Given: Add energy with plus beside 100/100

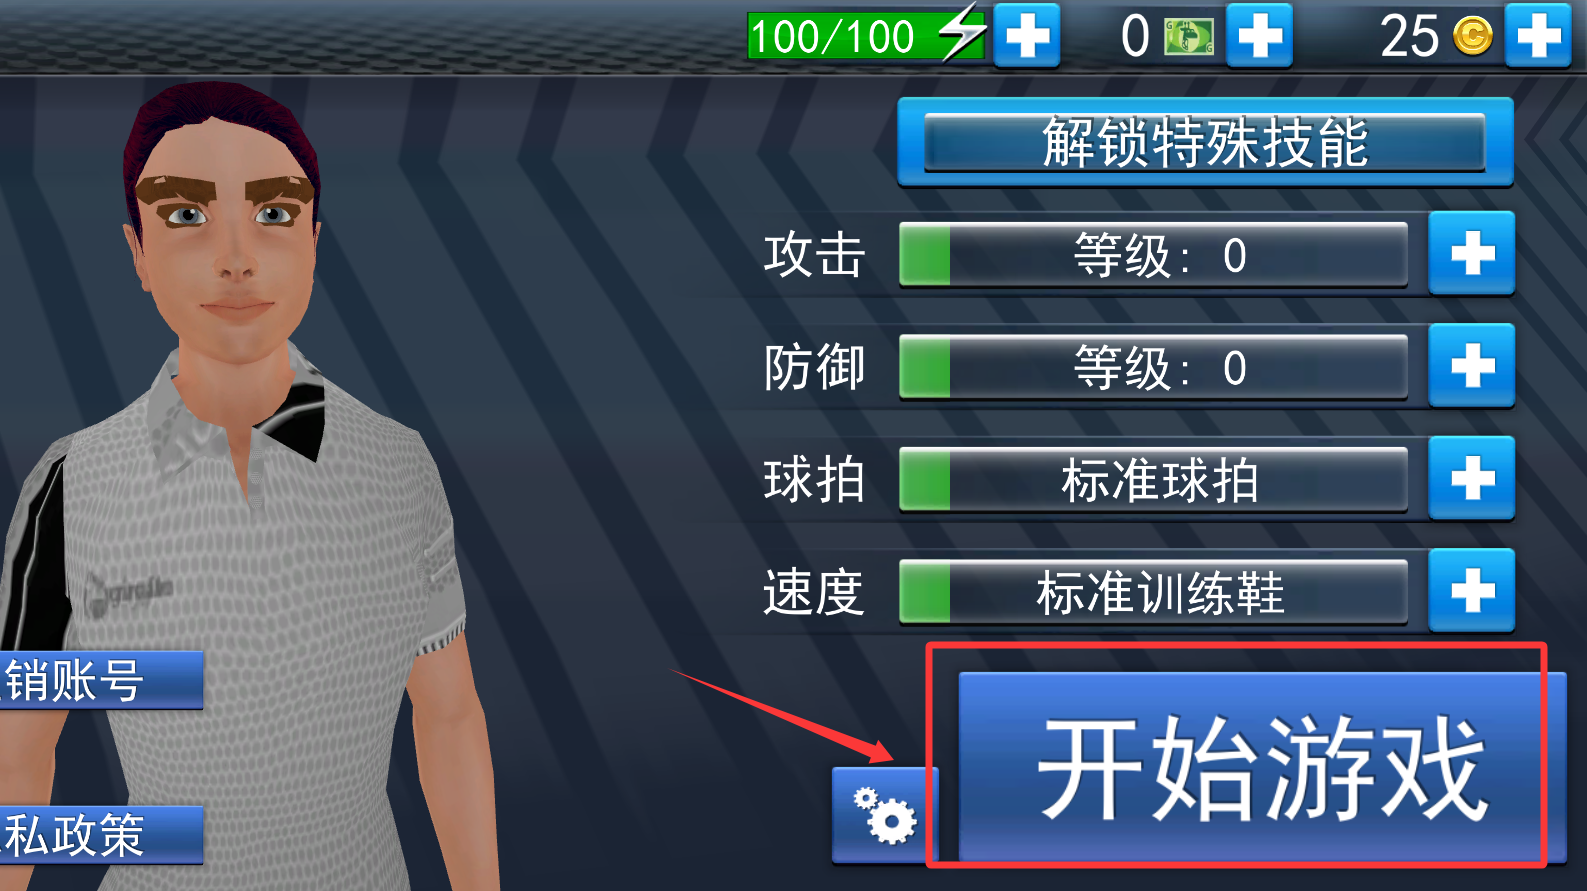Looking at the screenshot, I should coord(1027,36).
